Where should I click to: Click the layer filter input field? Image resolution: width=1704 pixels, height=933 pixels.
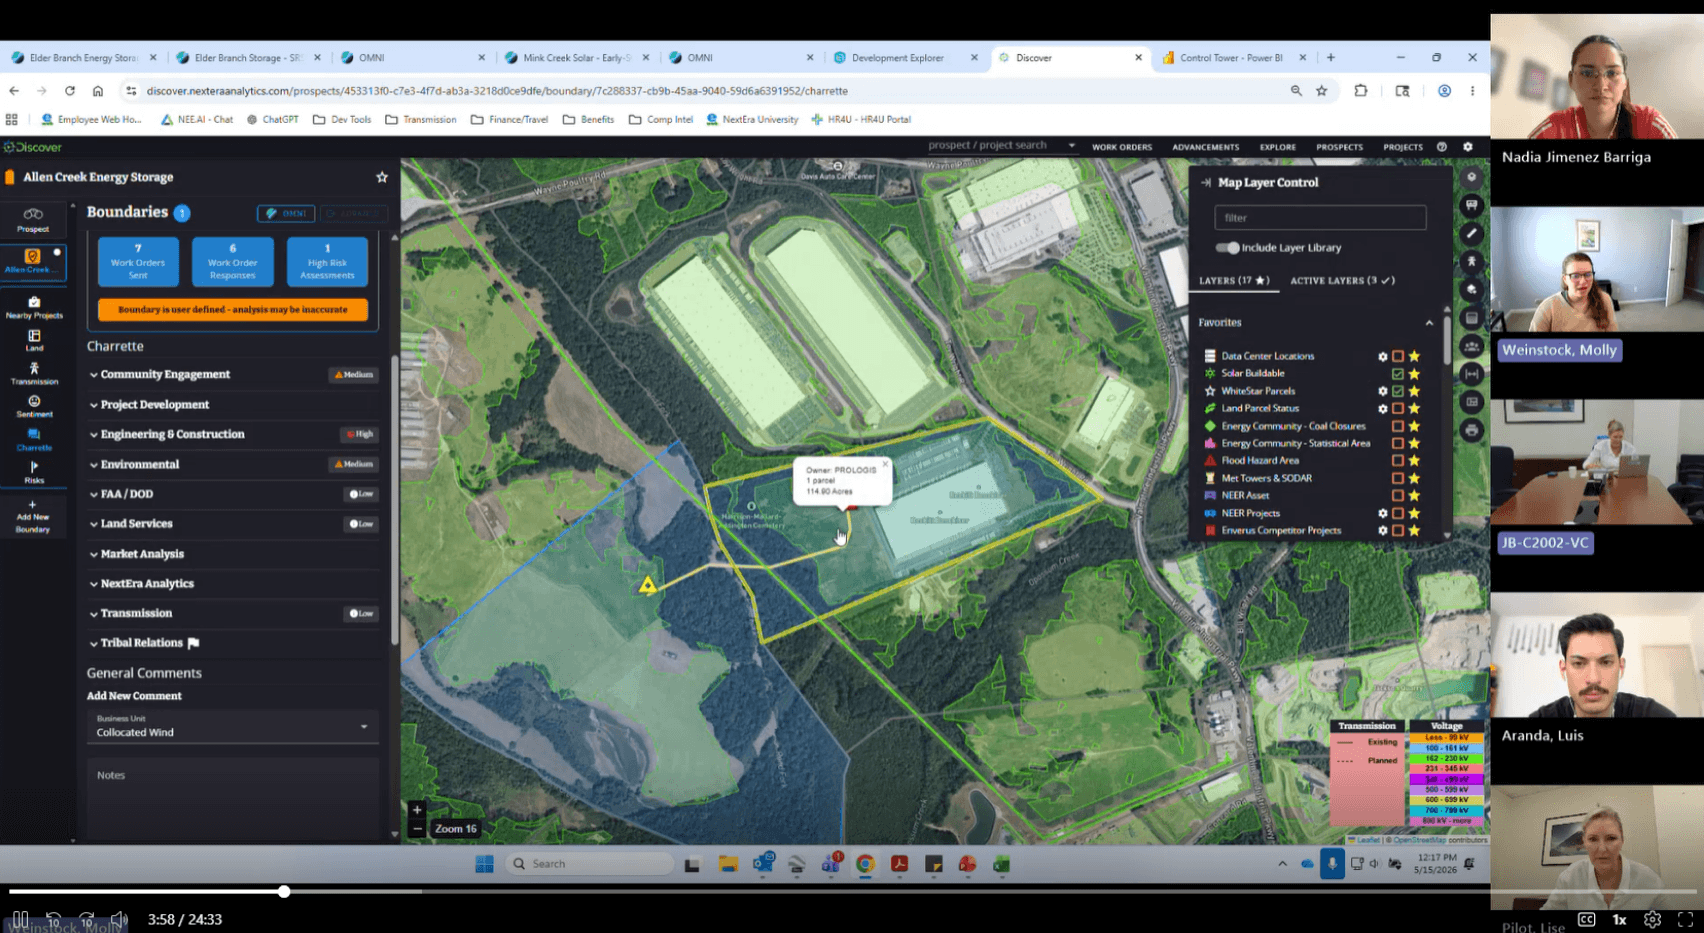pyautogui.click(x=1320, y=218)
